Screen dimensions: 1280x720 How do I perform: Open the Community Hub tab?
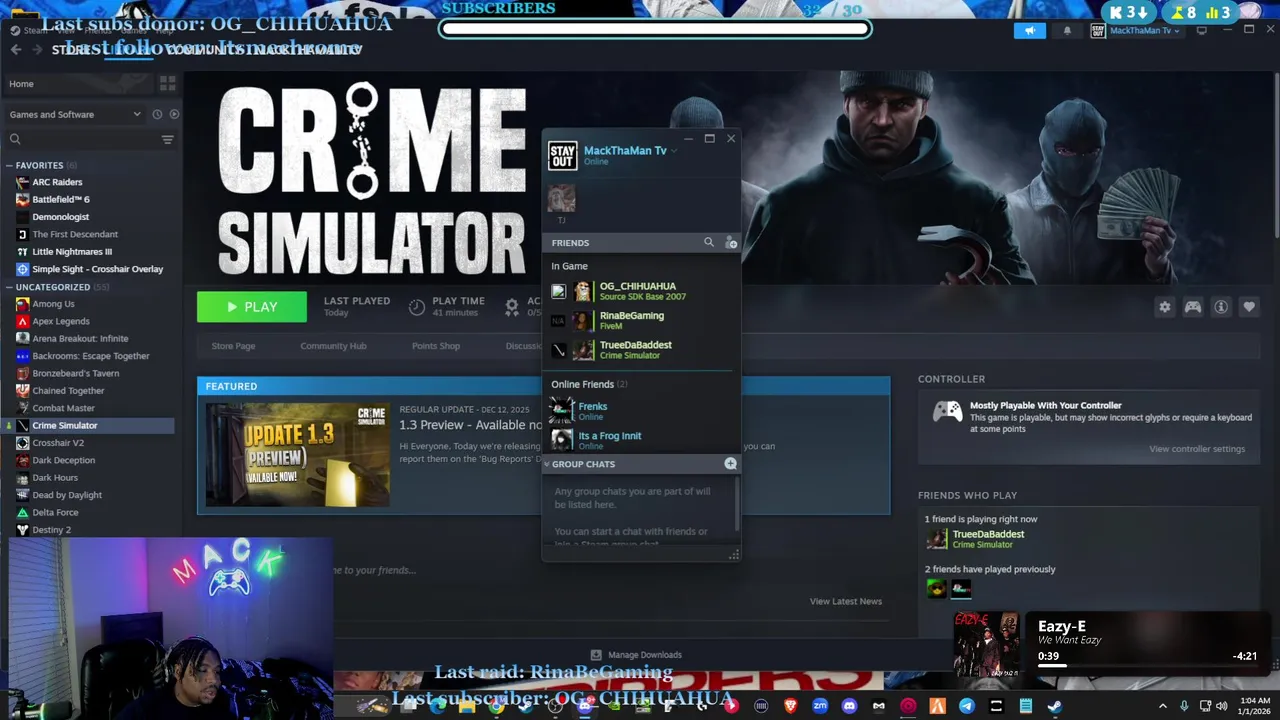[333, 346]
